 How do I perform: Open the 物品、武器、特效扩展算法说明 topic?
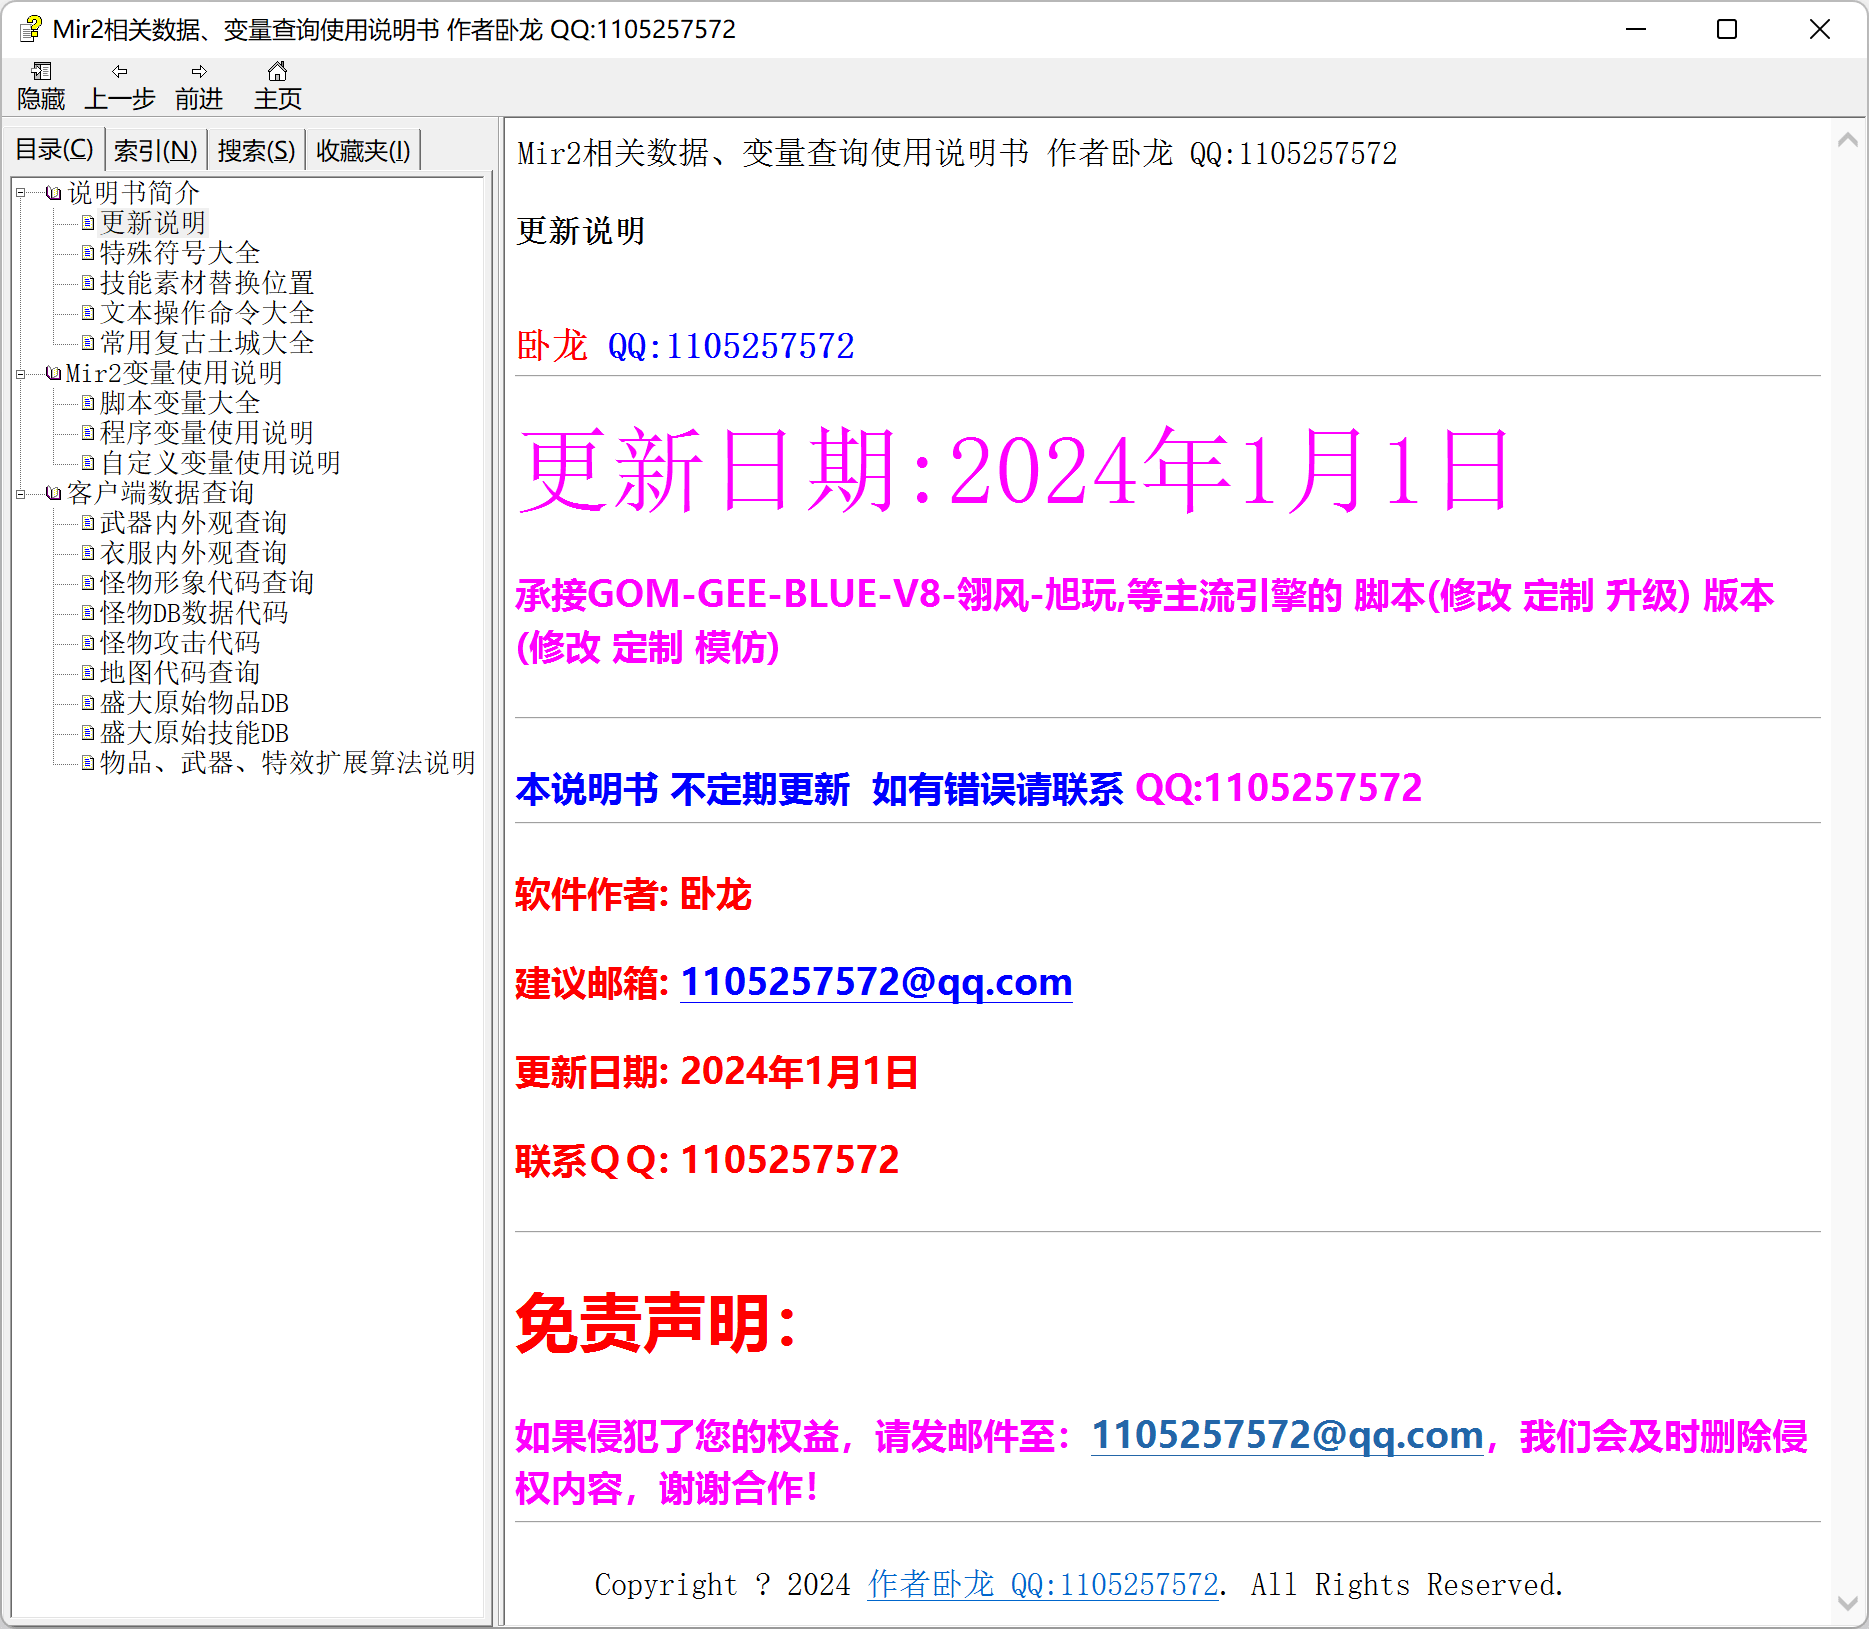click(288, 763)
